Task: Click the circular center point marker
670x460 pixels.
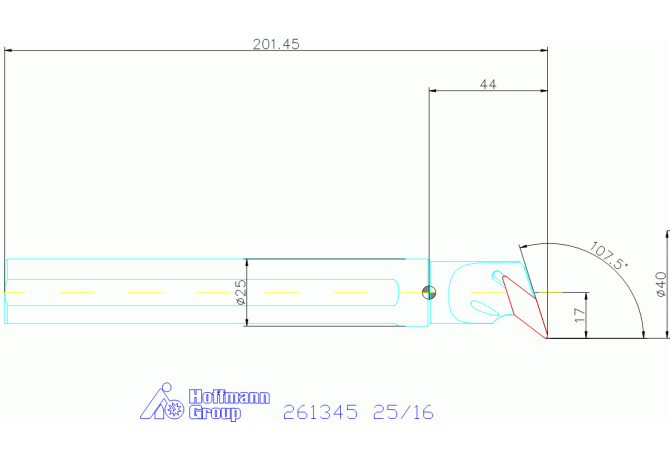Action: click(x=429, y=292)
